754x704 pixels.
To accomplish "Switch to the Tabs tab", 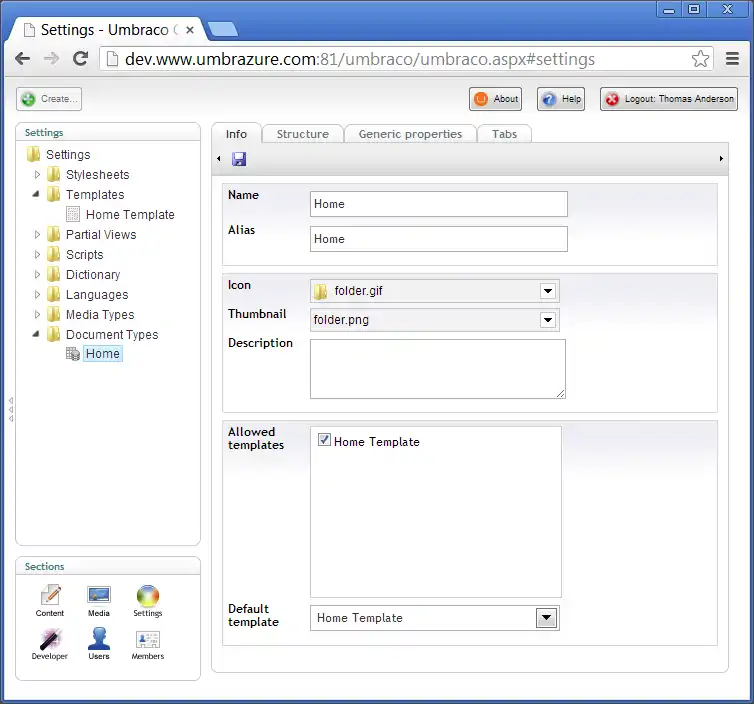I will point(504,134).
